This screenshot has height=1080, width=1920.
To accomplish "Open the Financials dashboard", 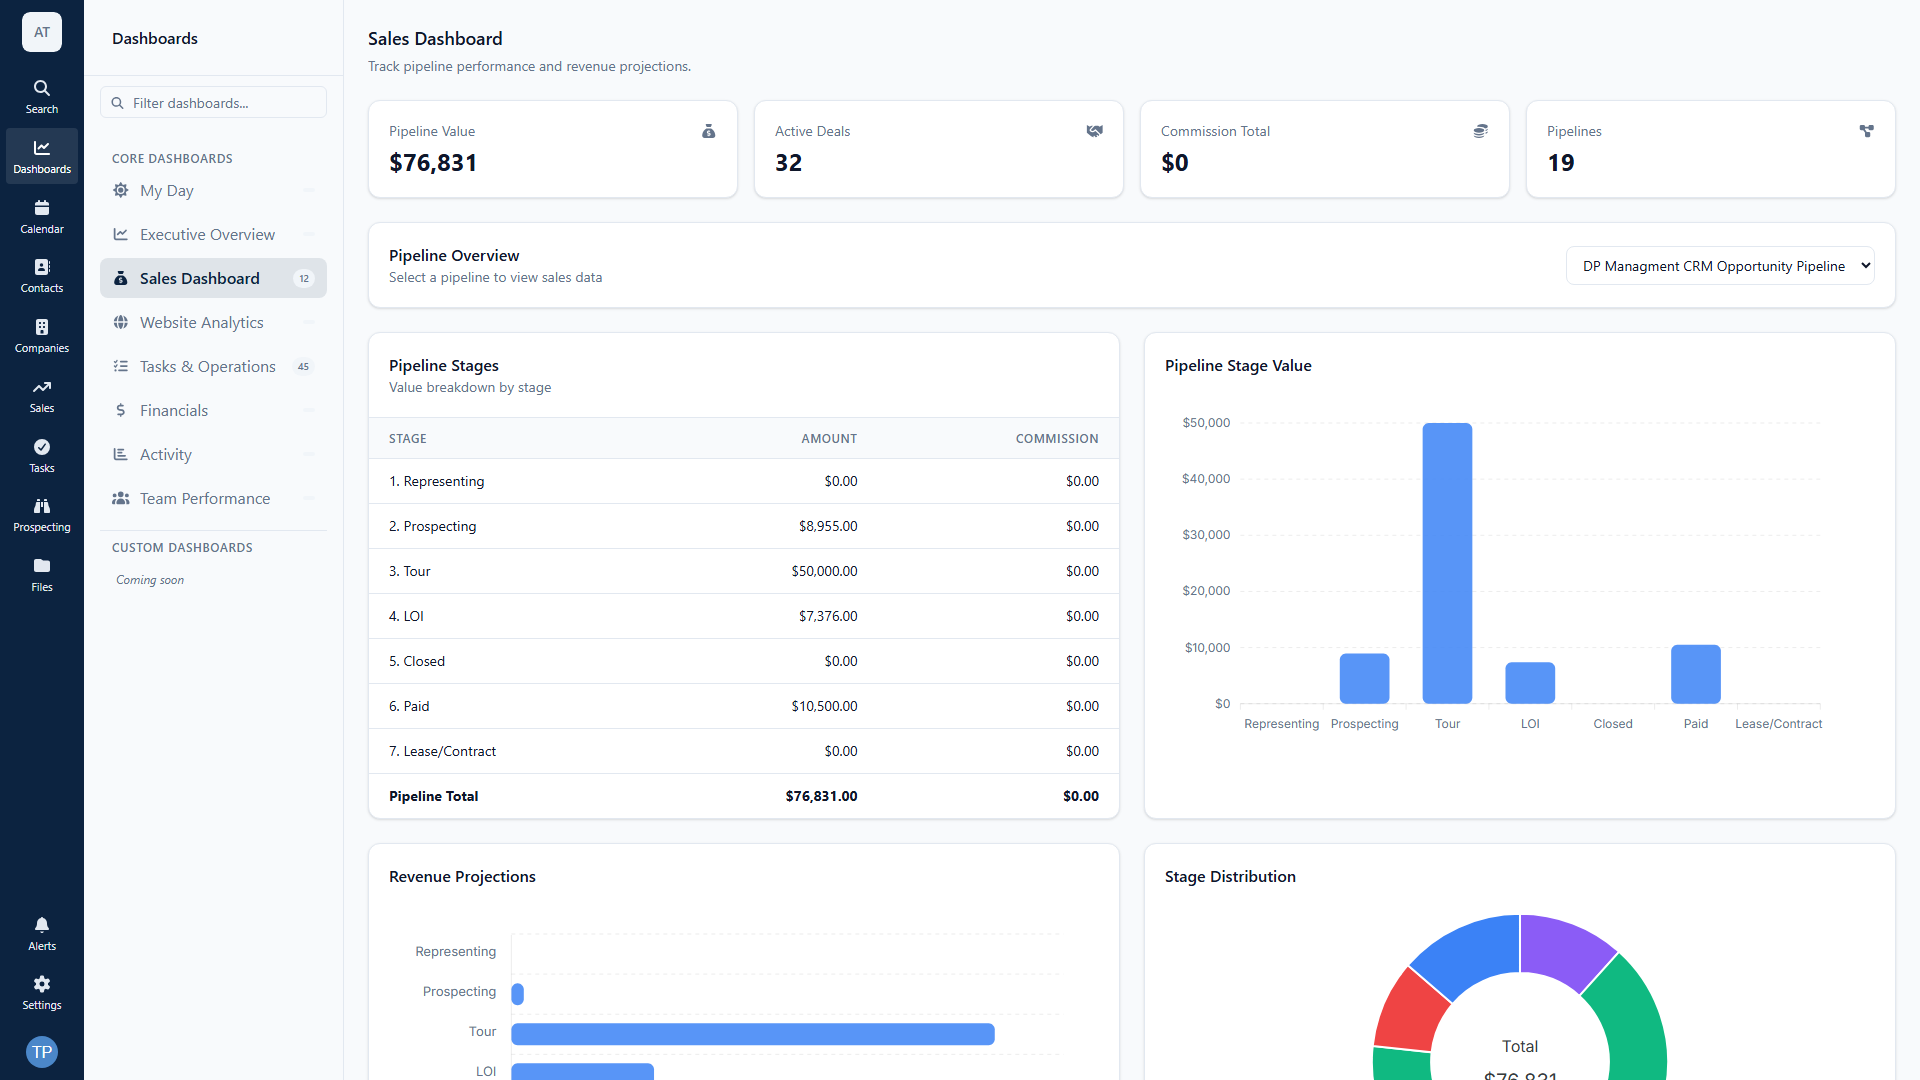I will pos(213,410).
